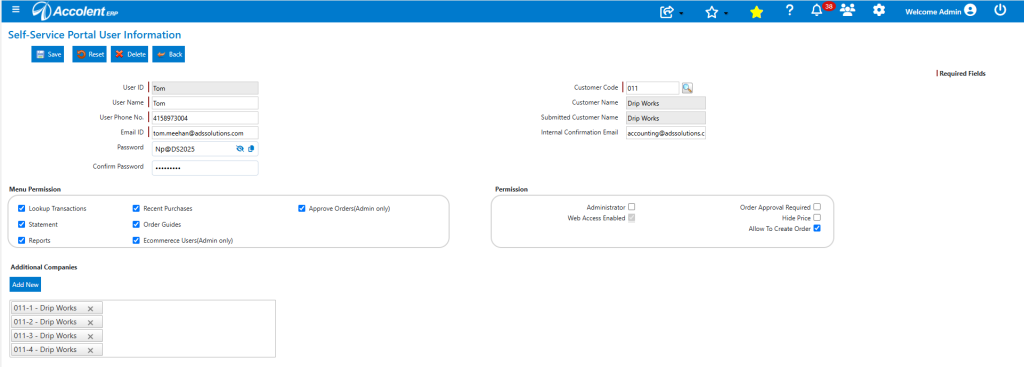
Task: Click the Welcome Admin profile icon
Action: (x=970, y=10)
